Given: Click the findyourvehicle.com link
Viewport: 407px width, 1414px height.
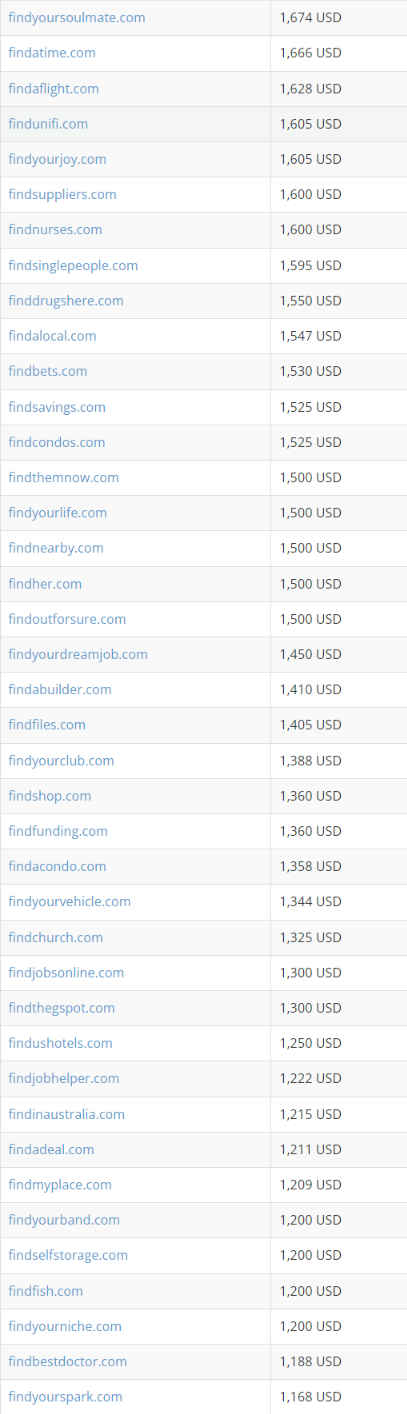Looking at the screenshot, I should click(69, 901).
